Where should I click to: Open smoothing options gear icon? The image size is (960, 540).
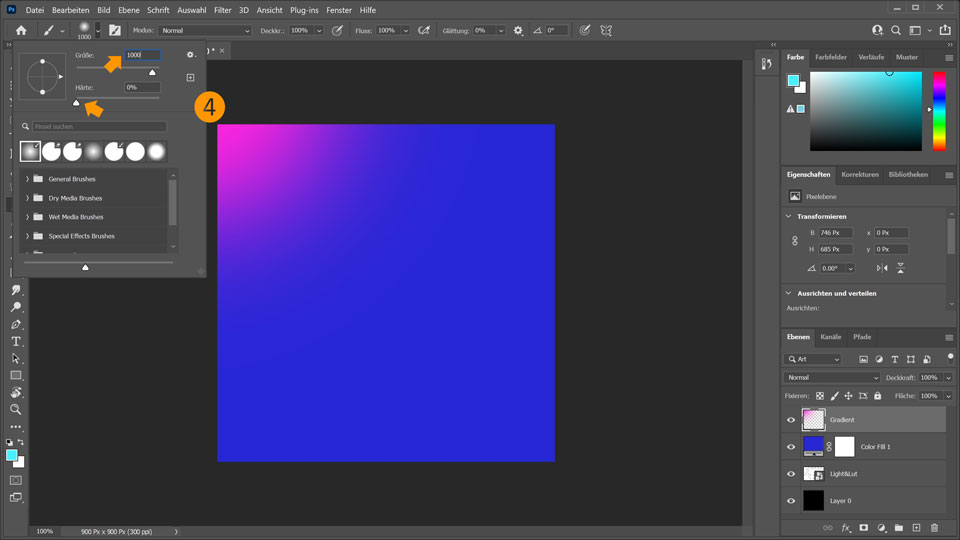(518, 30)
